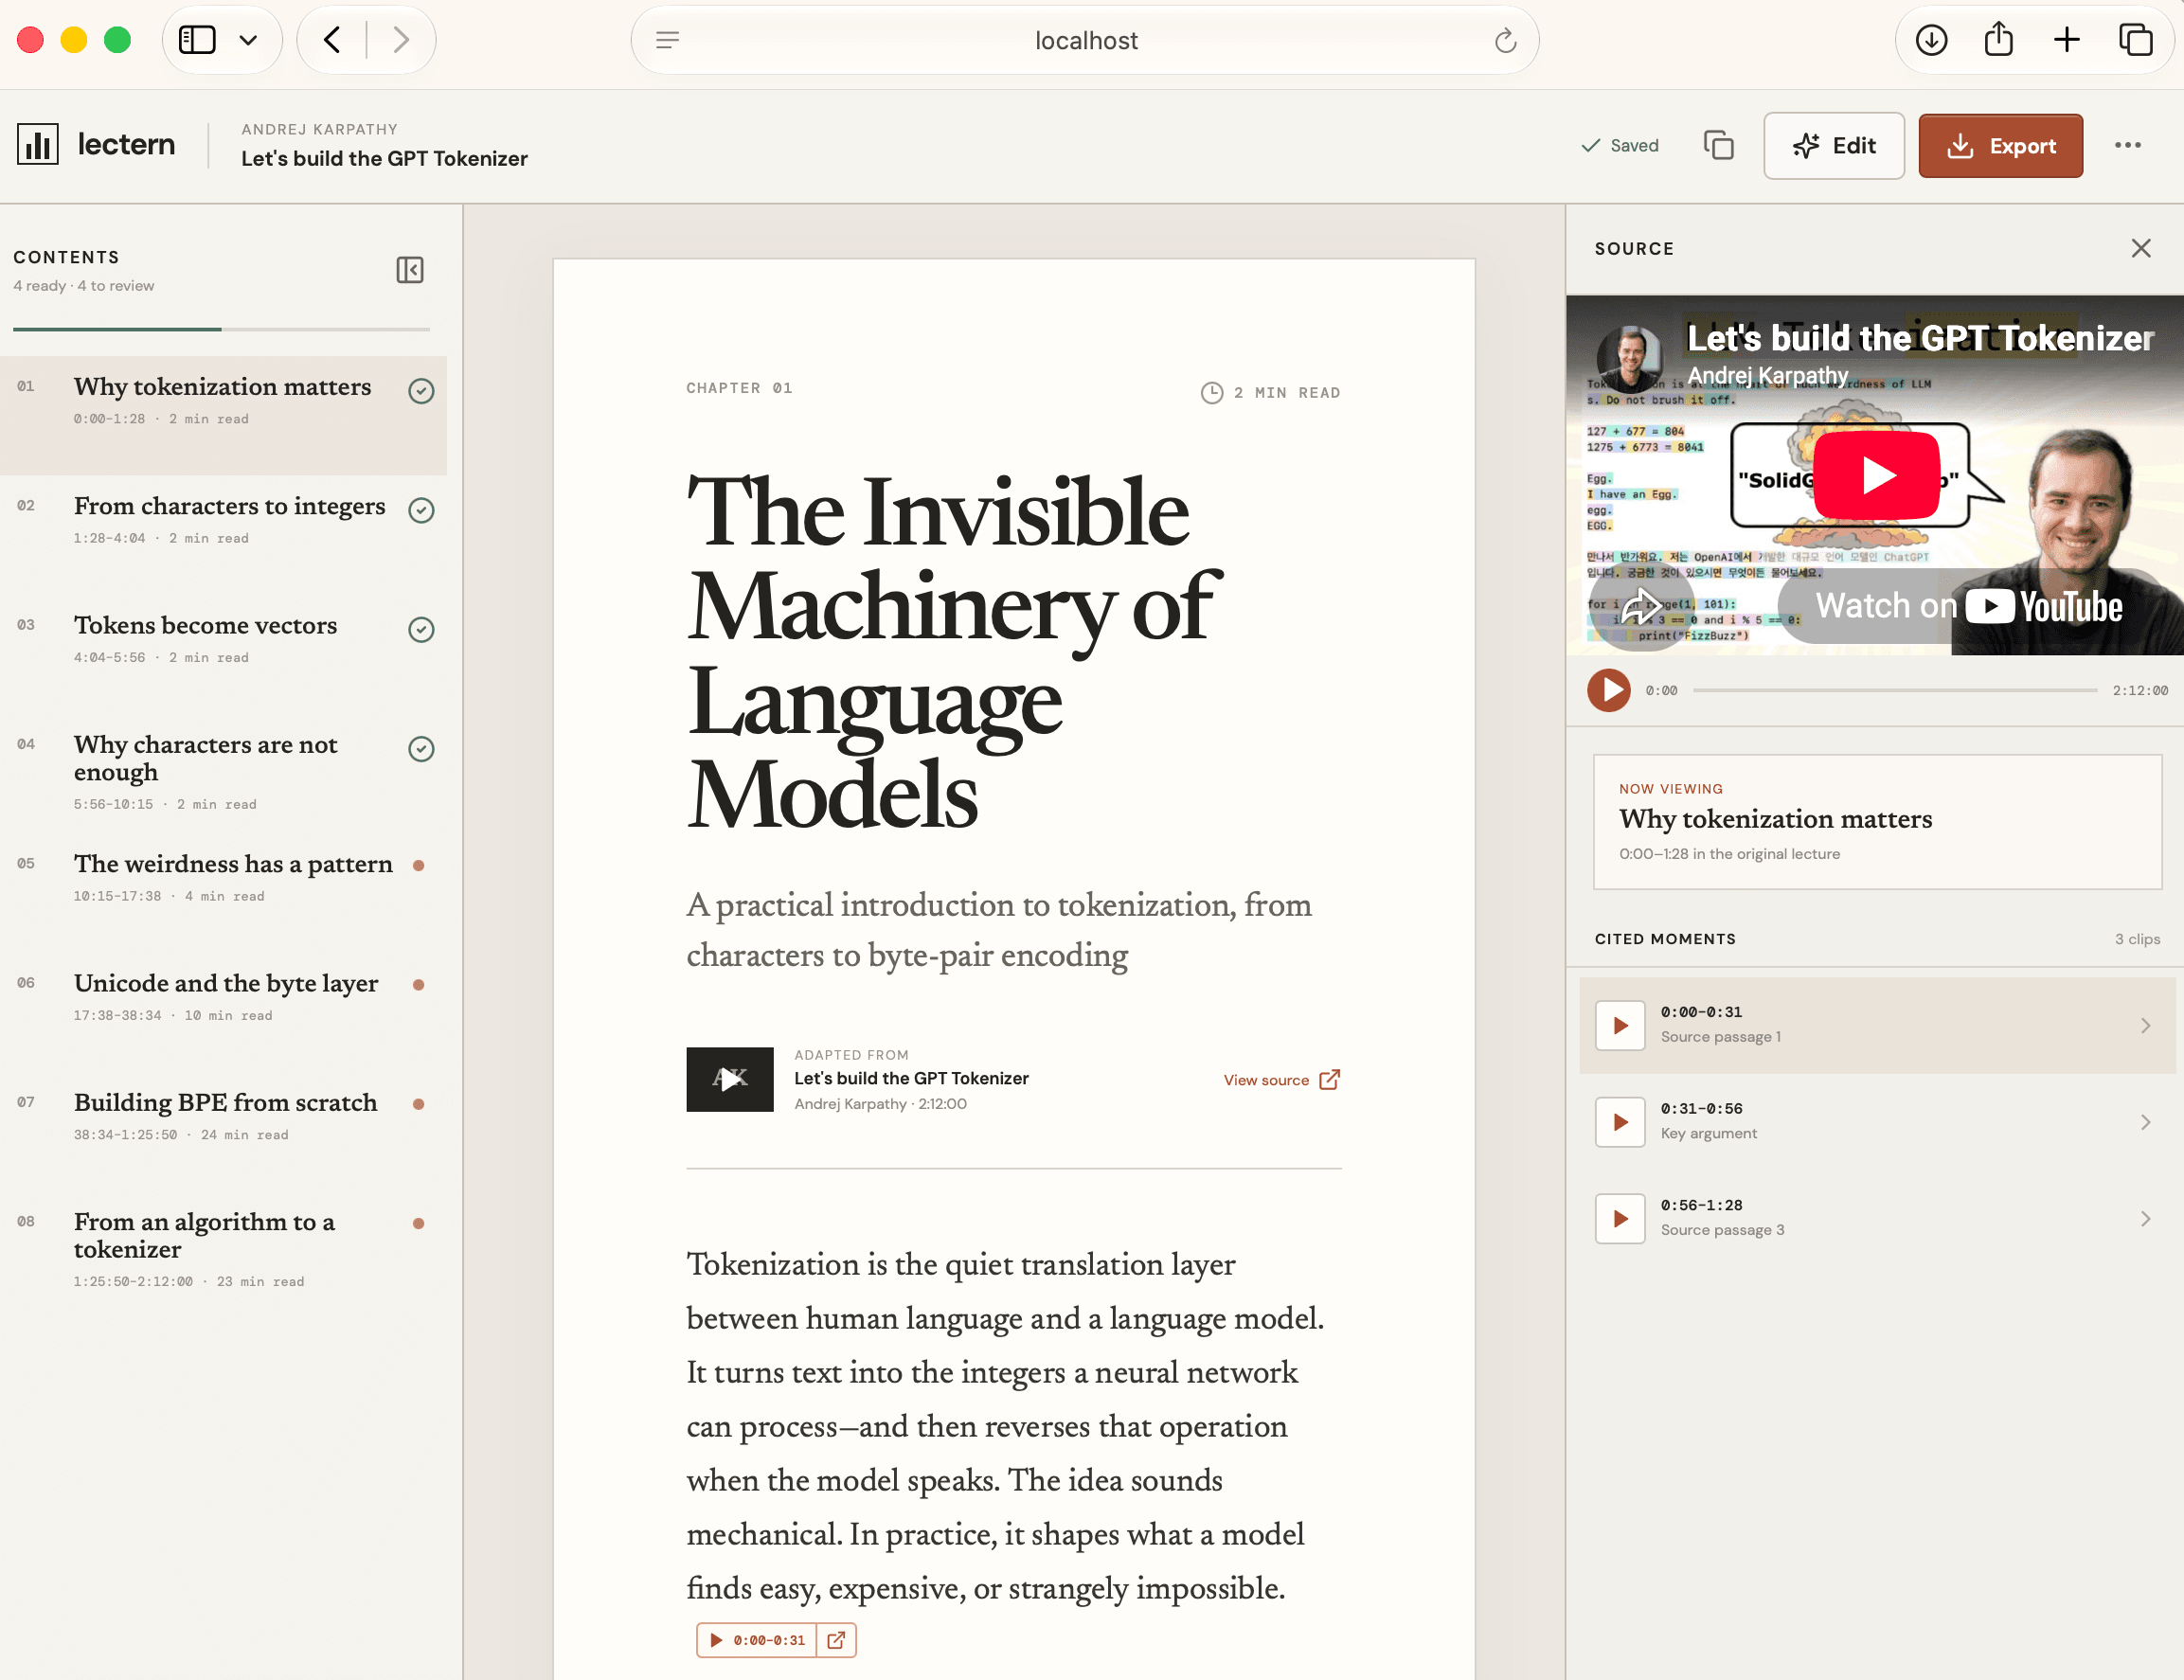2184x1680 pixels.
Task: Click the localhost address bar
Action: pos(1085,40)
